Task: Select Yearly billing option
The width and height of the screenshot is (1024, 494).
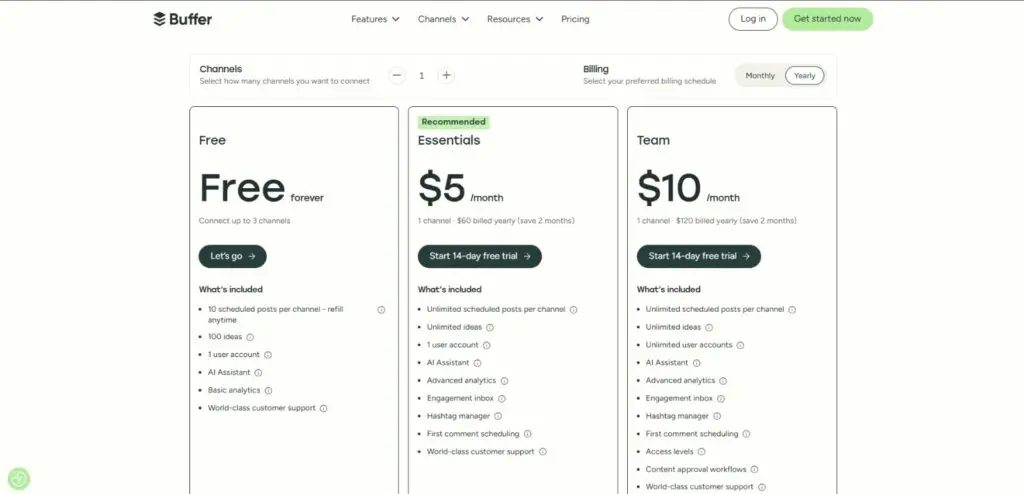Action: point(805,76)
